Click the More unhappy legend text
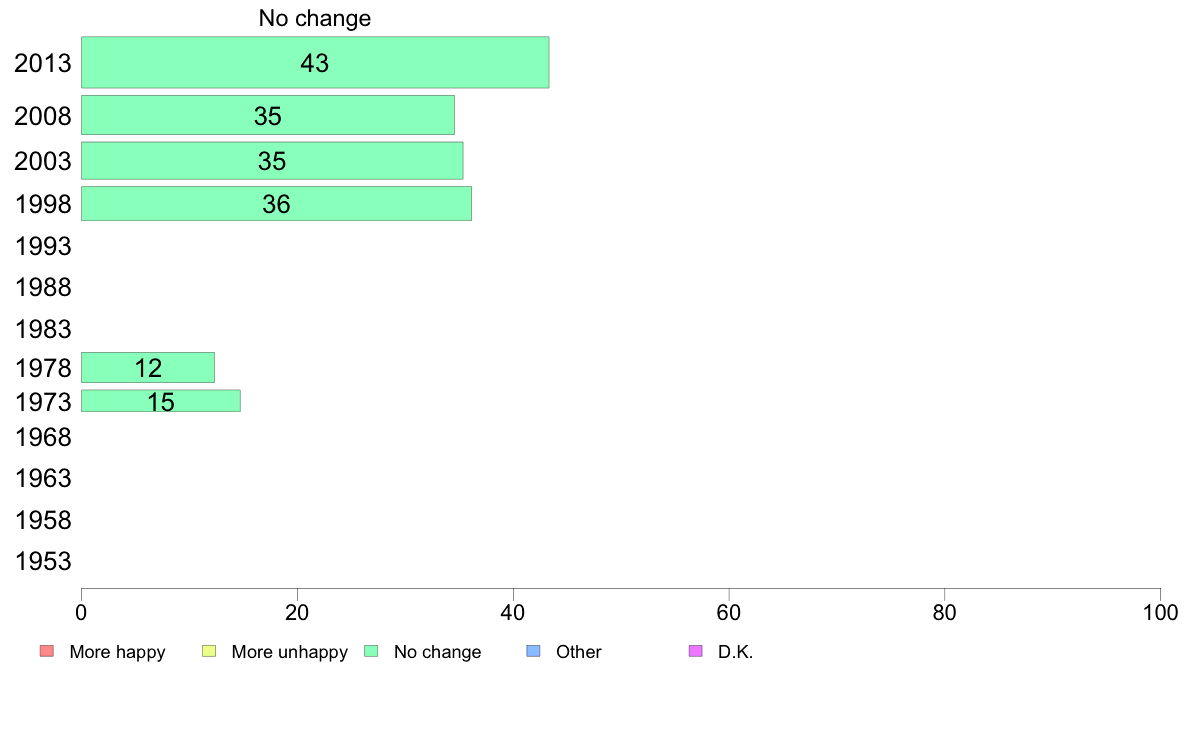 tap(289, 652)
